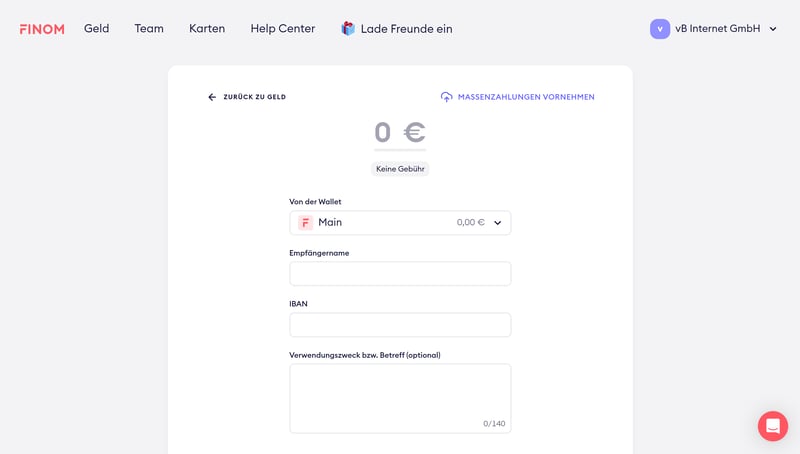Click the FINOM logo
Image resolution: width=800 pixels, height=454 pixels.
pos(42,29)
